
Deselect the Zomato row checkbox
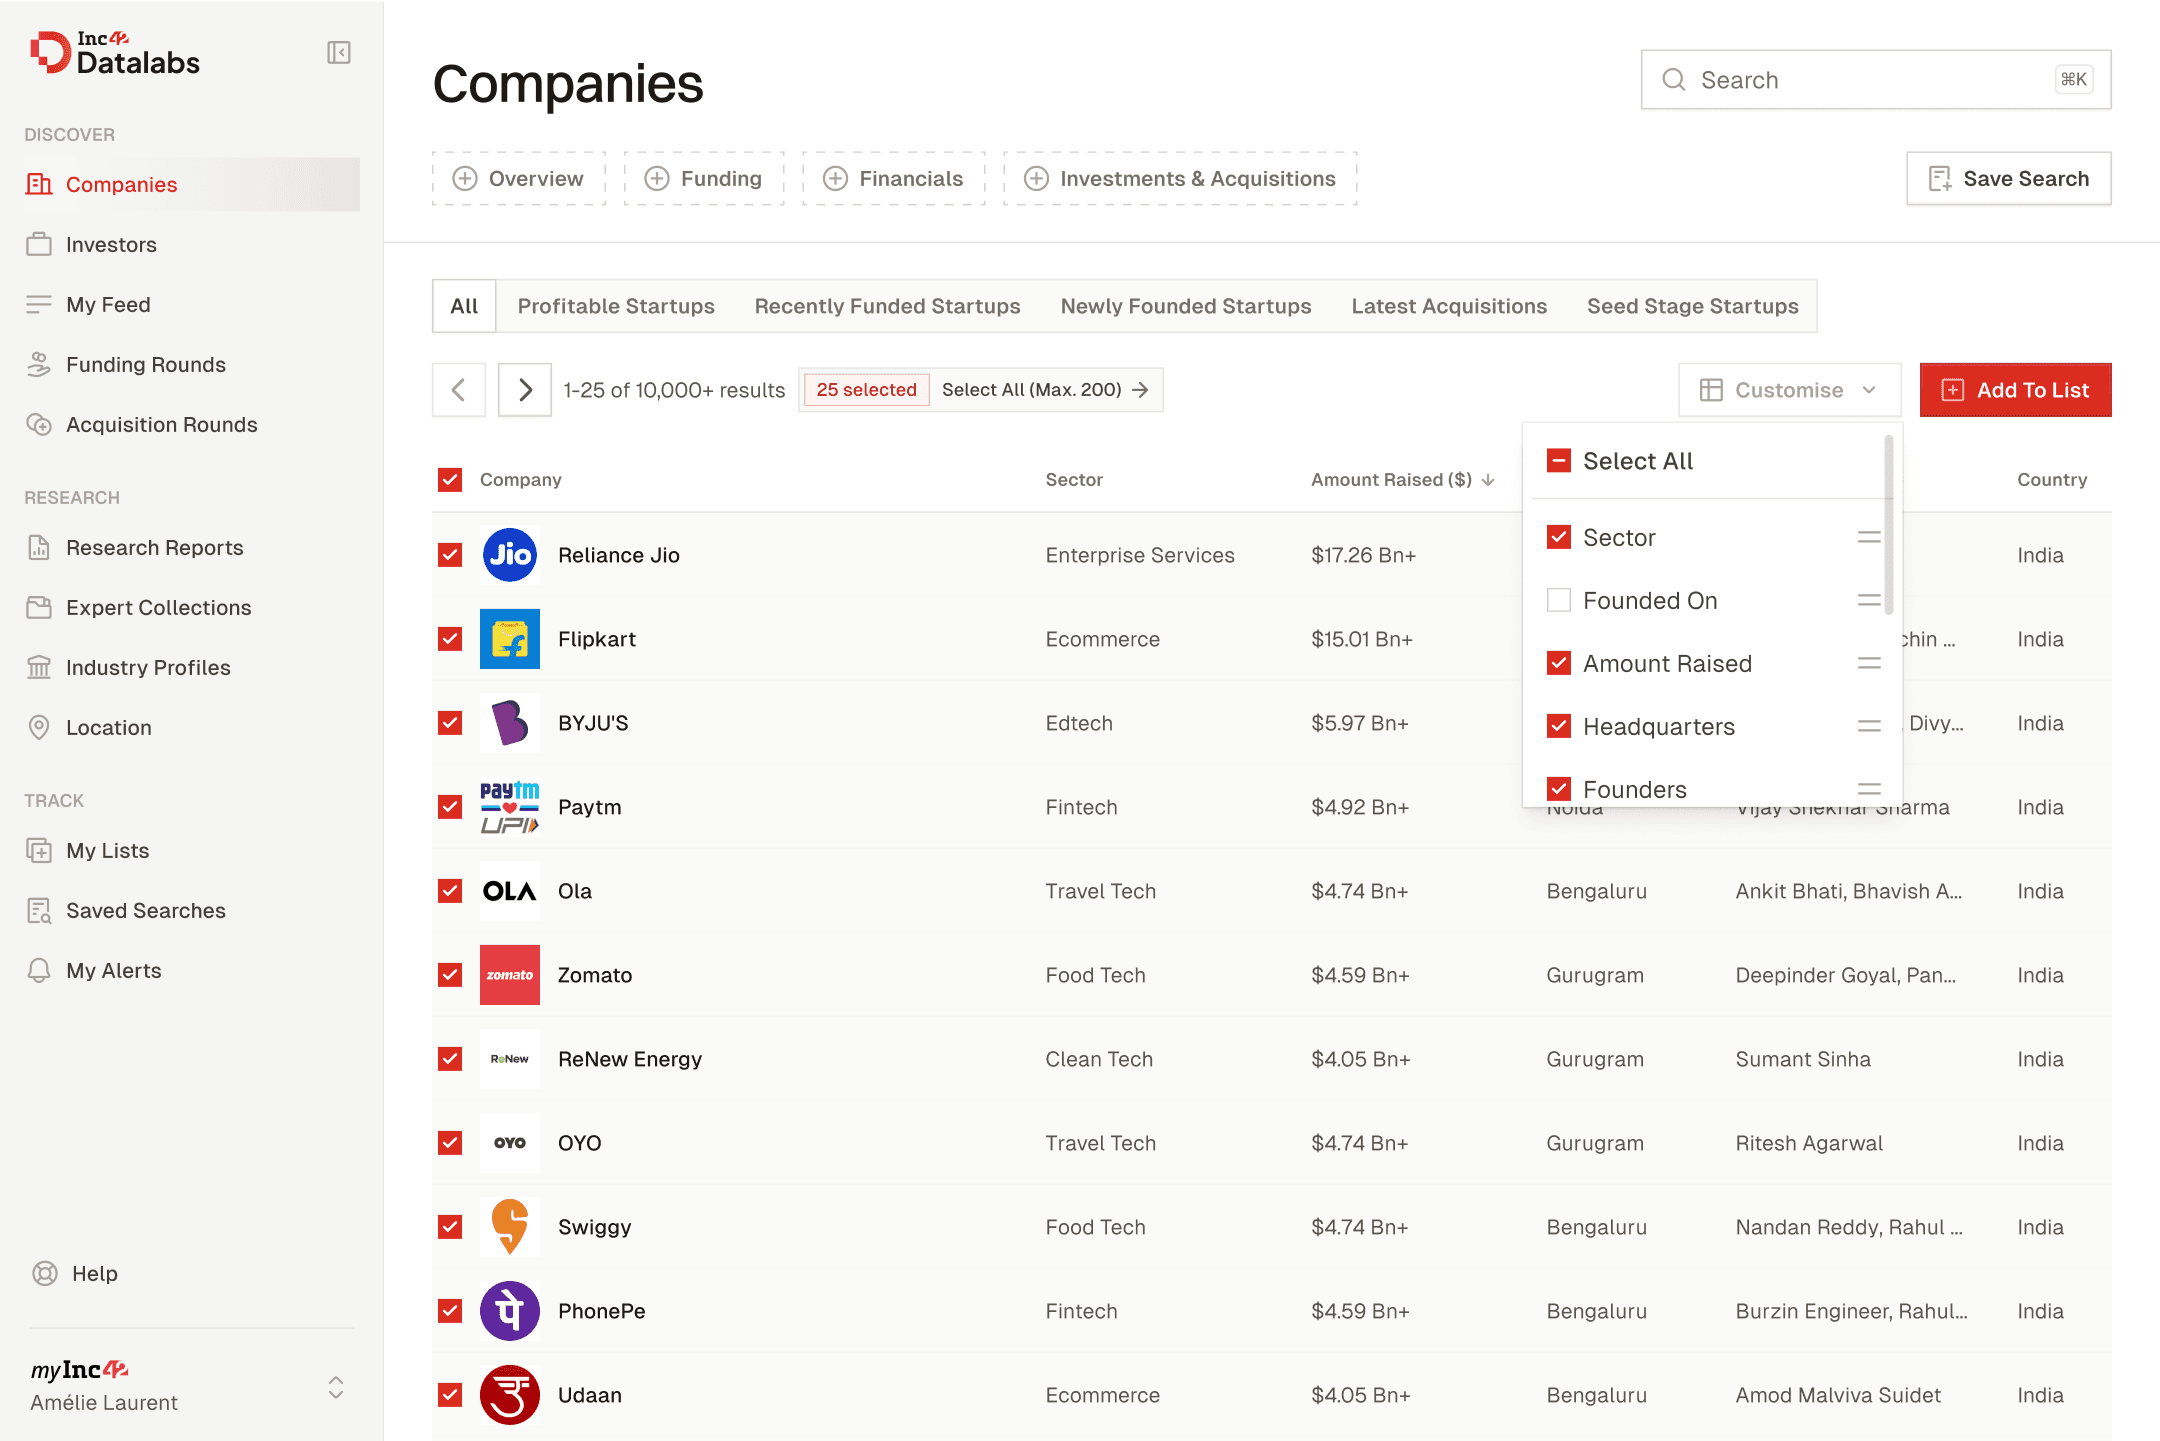click(x=450, y=975)
